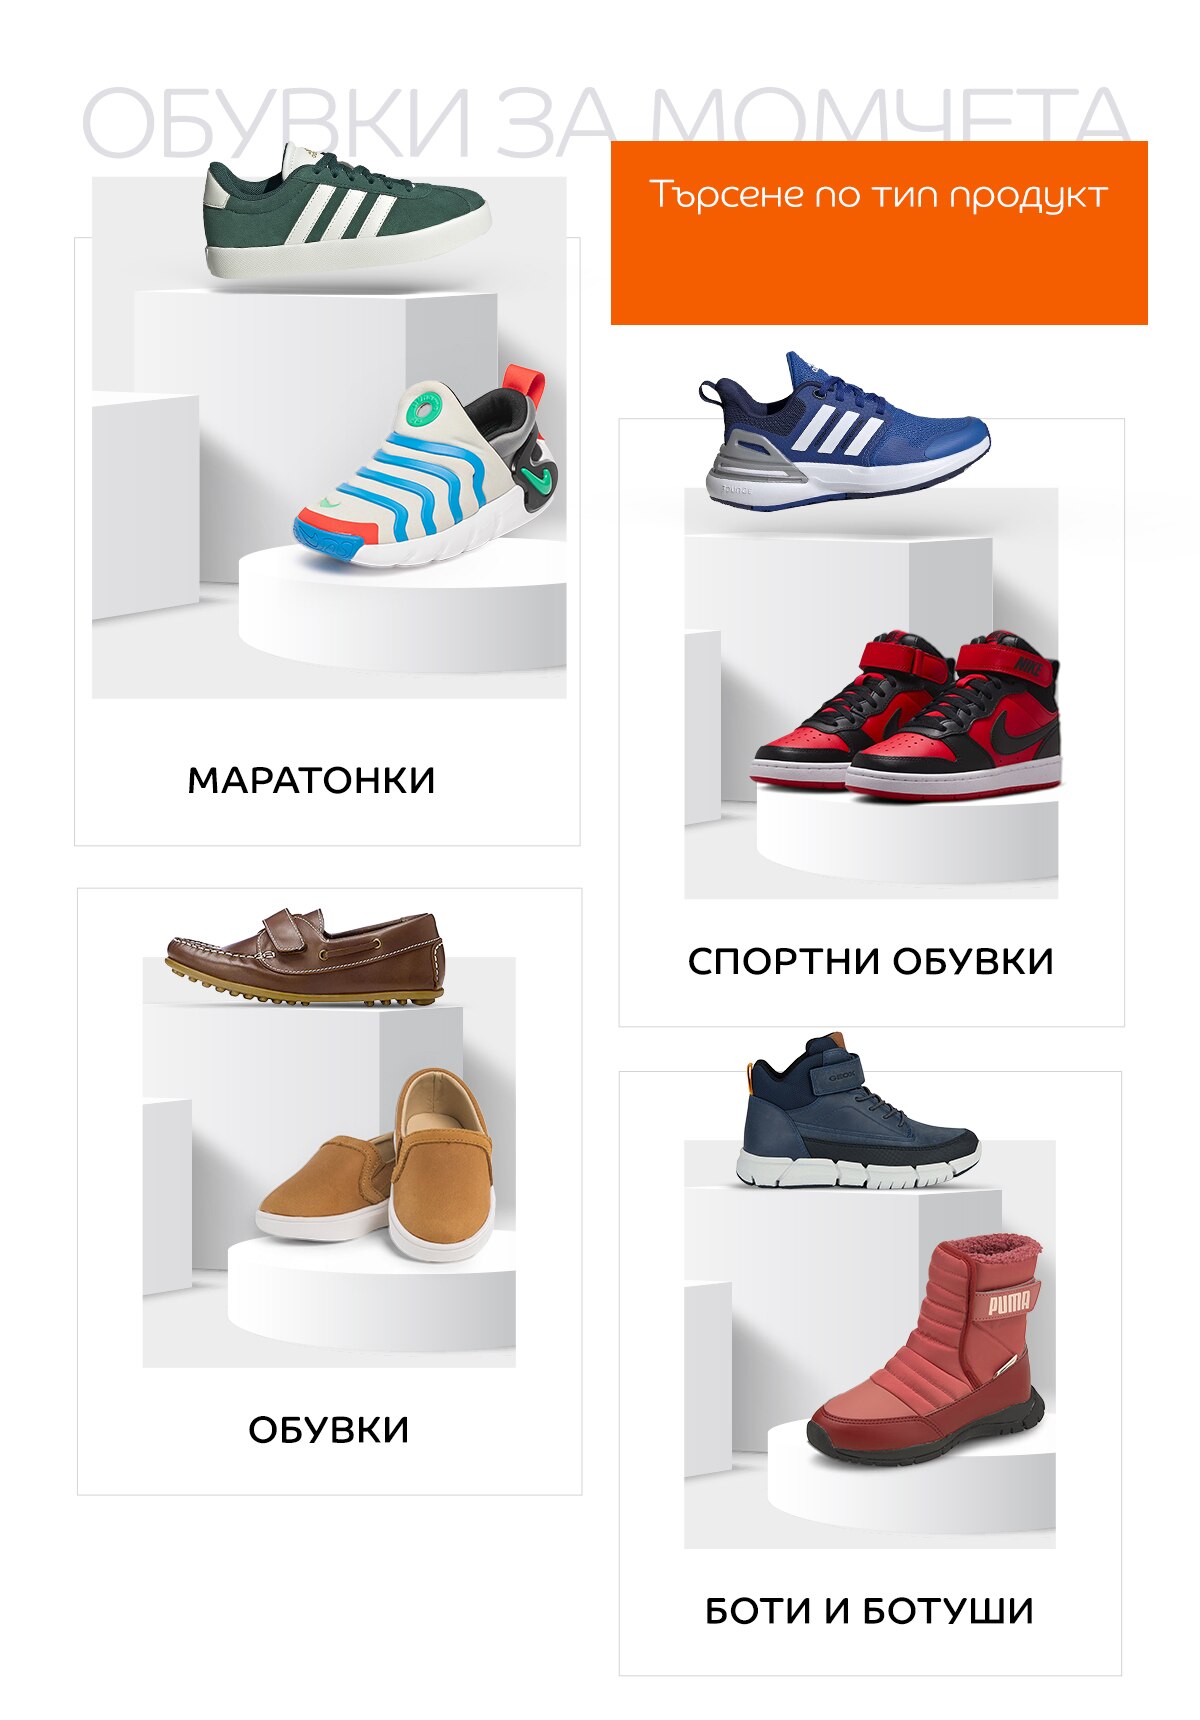Click the orange Търсене по тип продукт banner
1200x1720 pixels.
[879, 233]
